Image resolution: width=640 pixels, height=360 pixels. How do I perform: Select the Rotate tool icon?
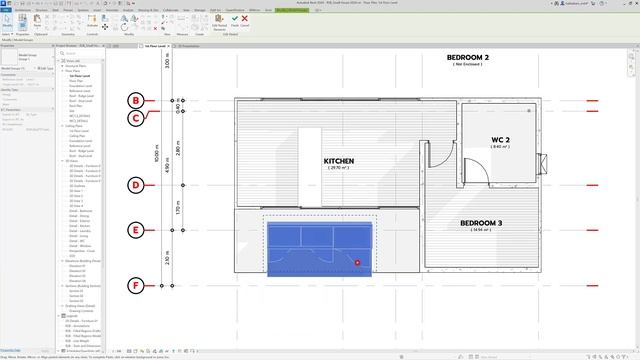click(124, 27)
